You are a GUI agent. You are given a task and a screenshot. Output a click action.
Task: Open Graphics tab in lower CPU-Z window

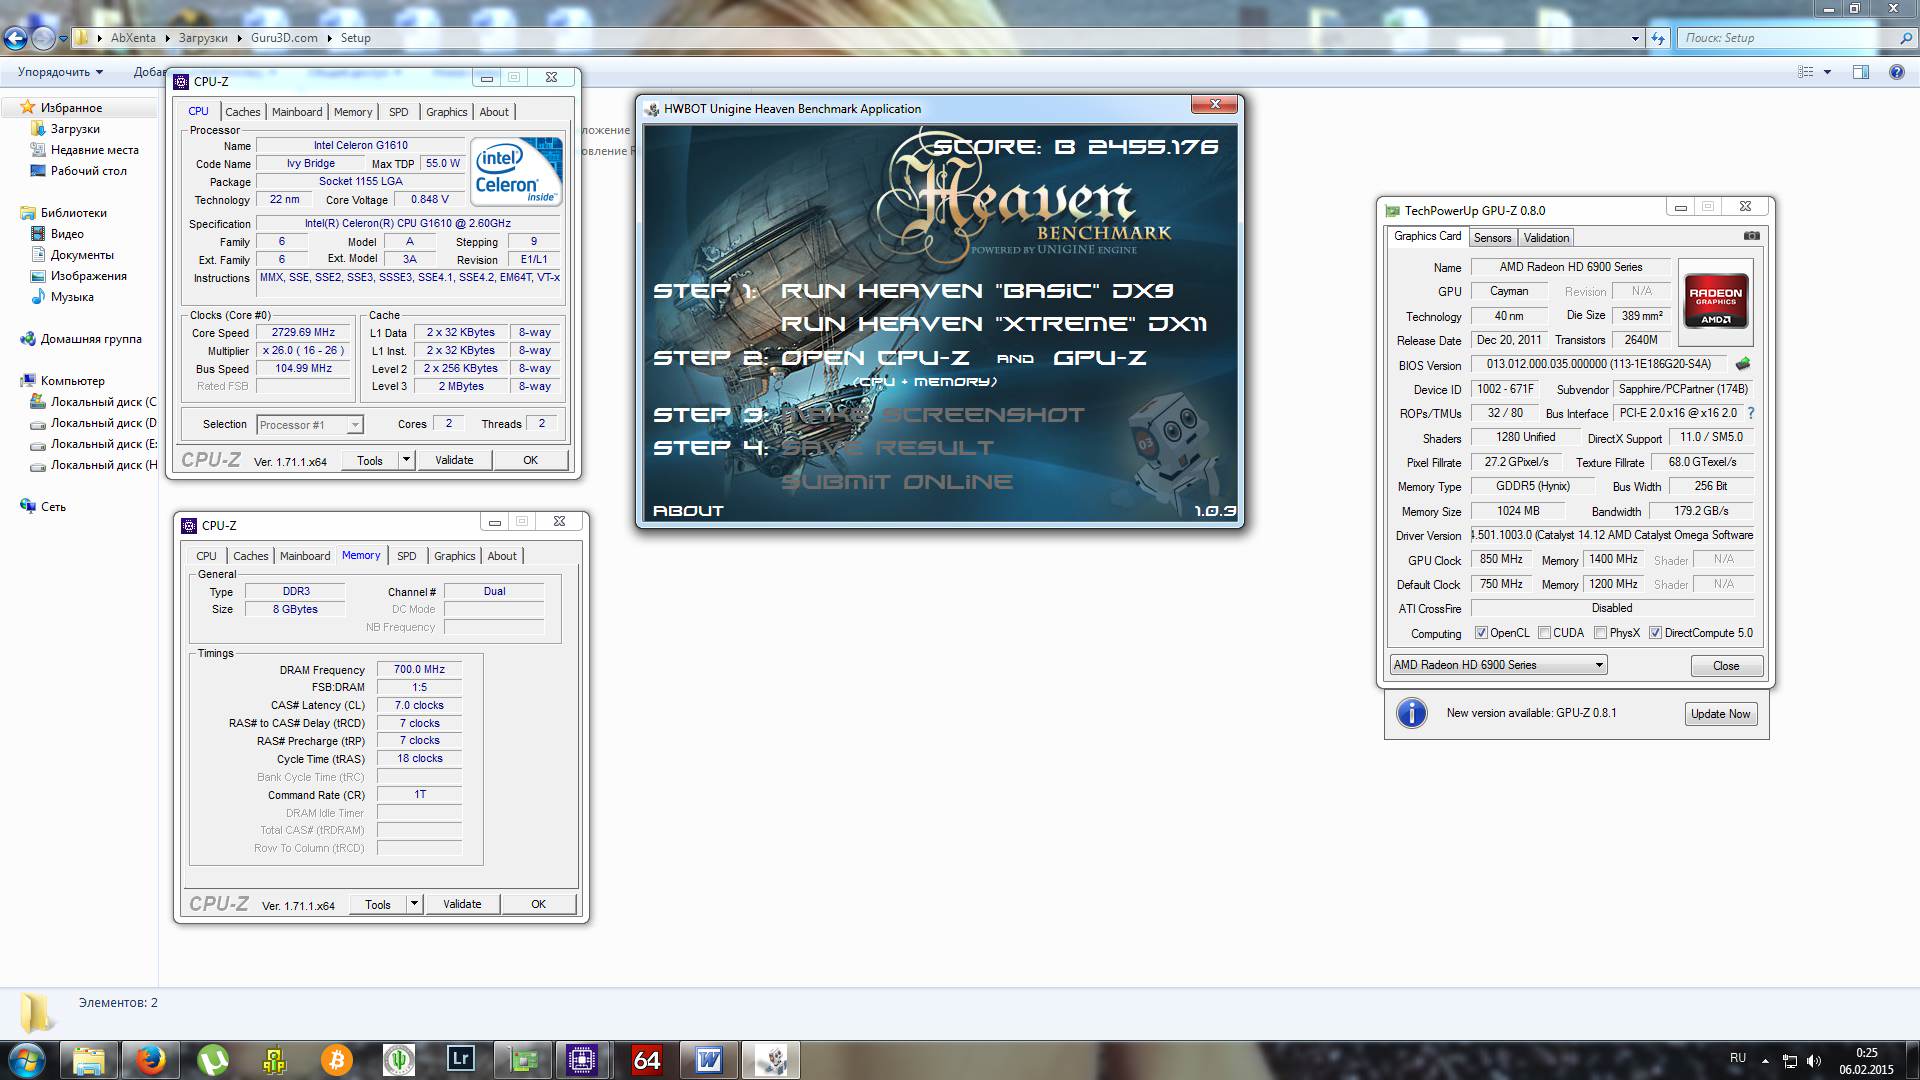click(455, 556)
